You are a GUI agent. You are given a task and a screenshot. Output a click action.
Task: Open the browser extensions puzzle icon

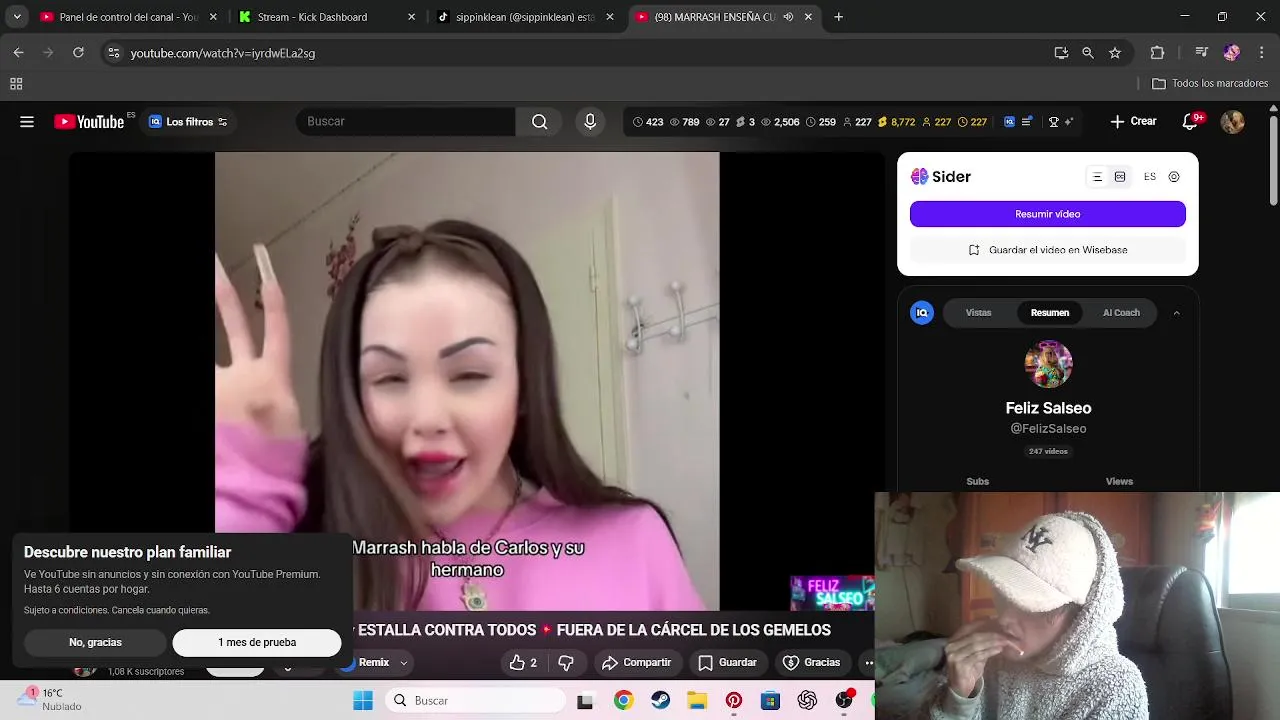[x=1157, y=53]
